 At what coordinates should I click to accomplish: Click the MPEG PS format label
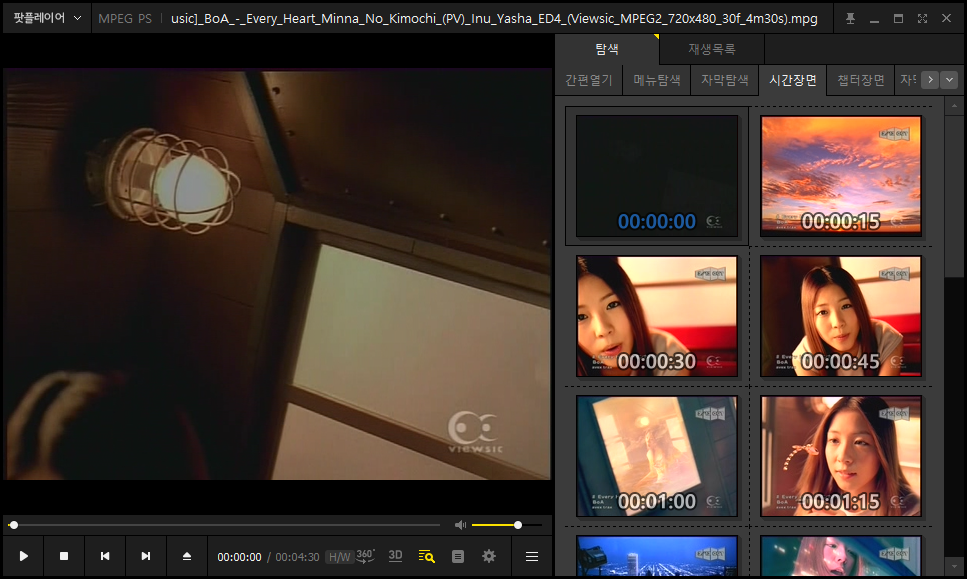point(125,18)
